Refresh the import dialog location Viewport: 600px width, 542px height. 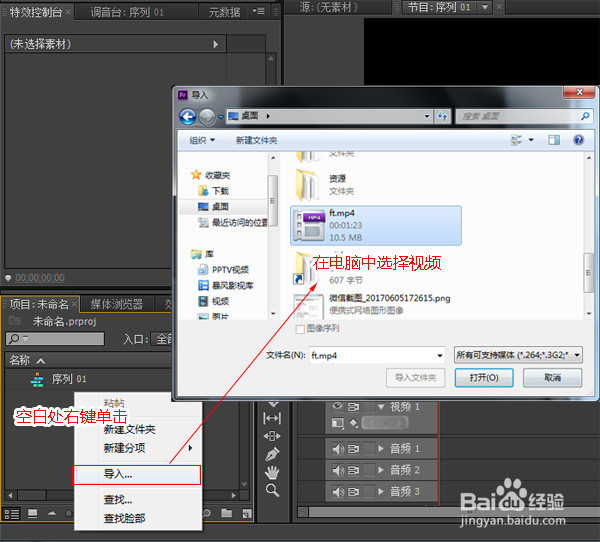coord(443,116)
